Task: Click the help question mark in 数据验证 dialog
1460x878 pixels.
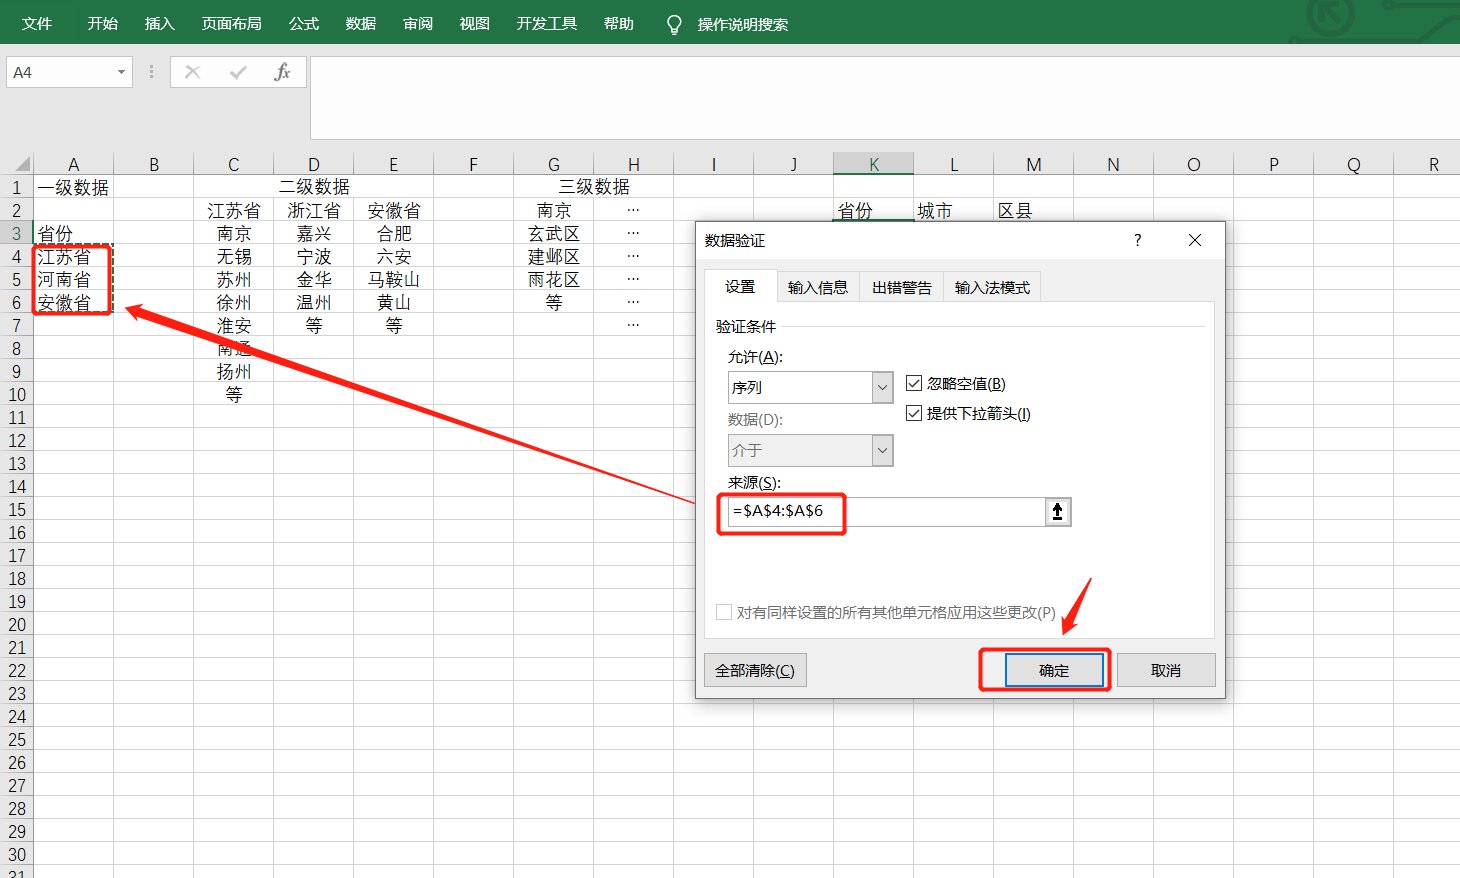Action: pyautogui.click(x=1136, y=240)
